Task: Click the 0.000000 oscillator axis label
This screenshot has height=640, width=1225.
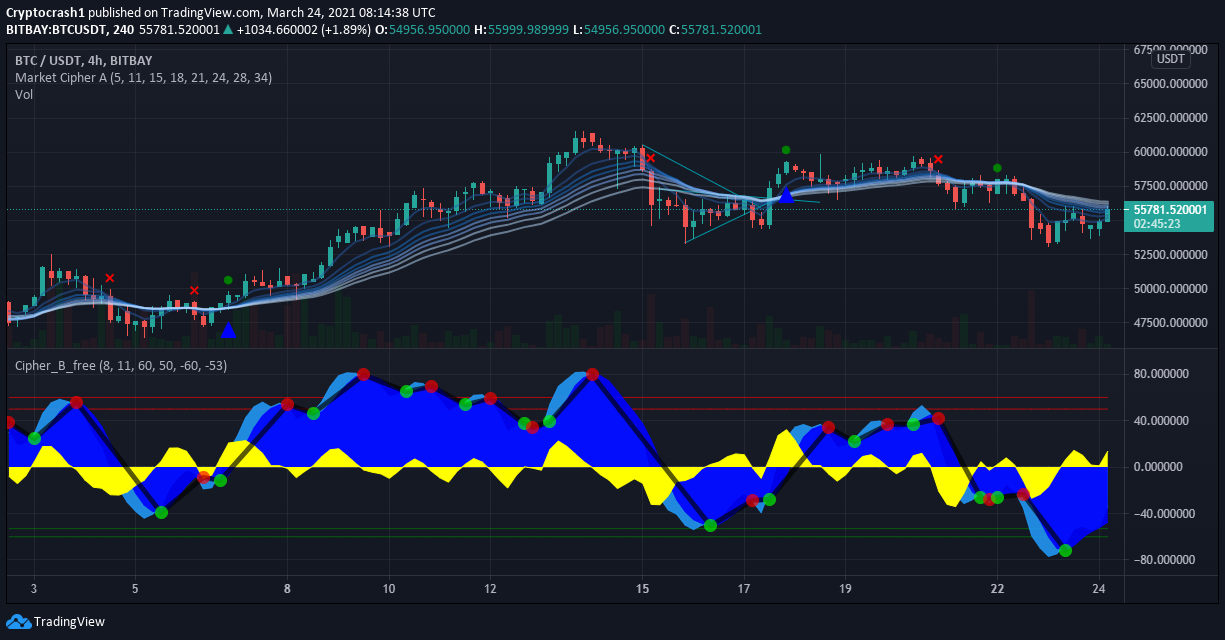Action: tap(1158, 467)
